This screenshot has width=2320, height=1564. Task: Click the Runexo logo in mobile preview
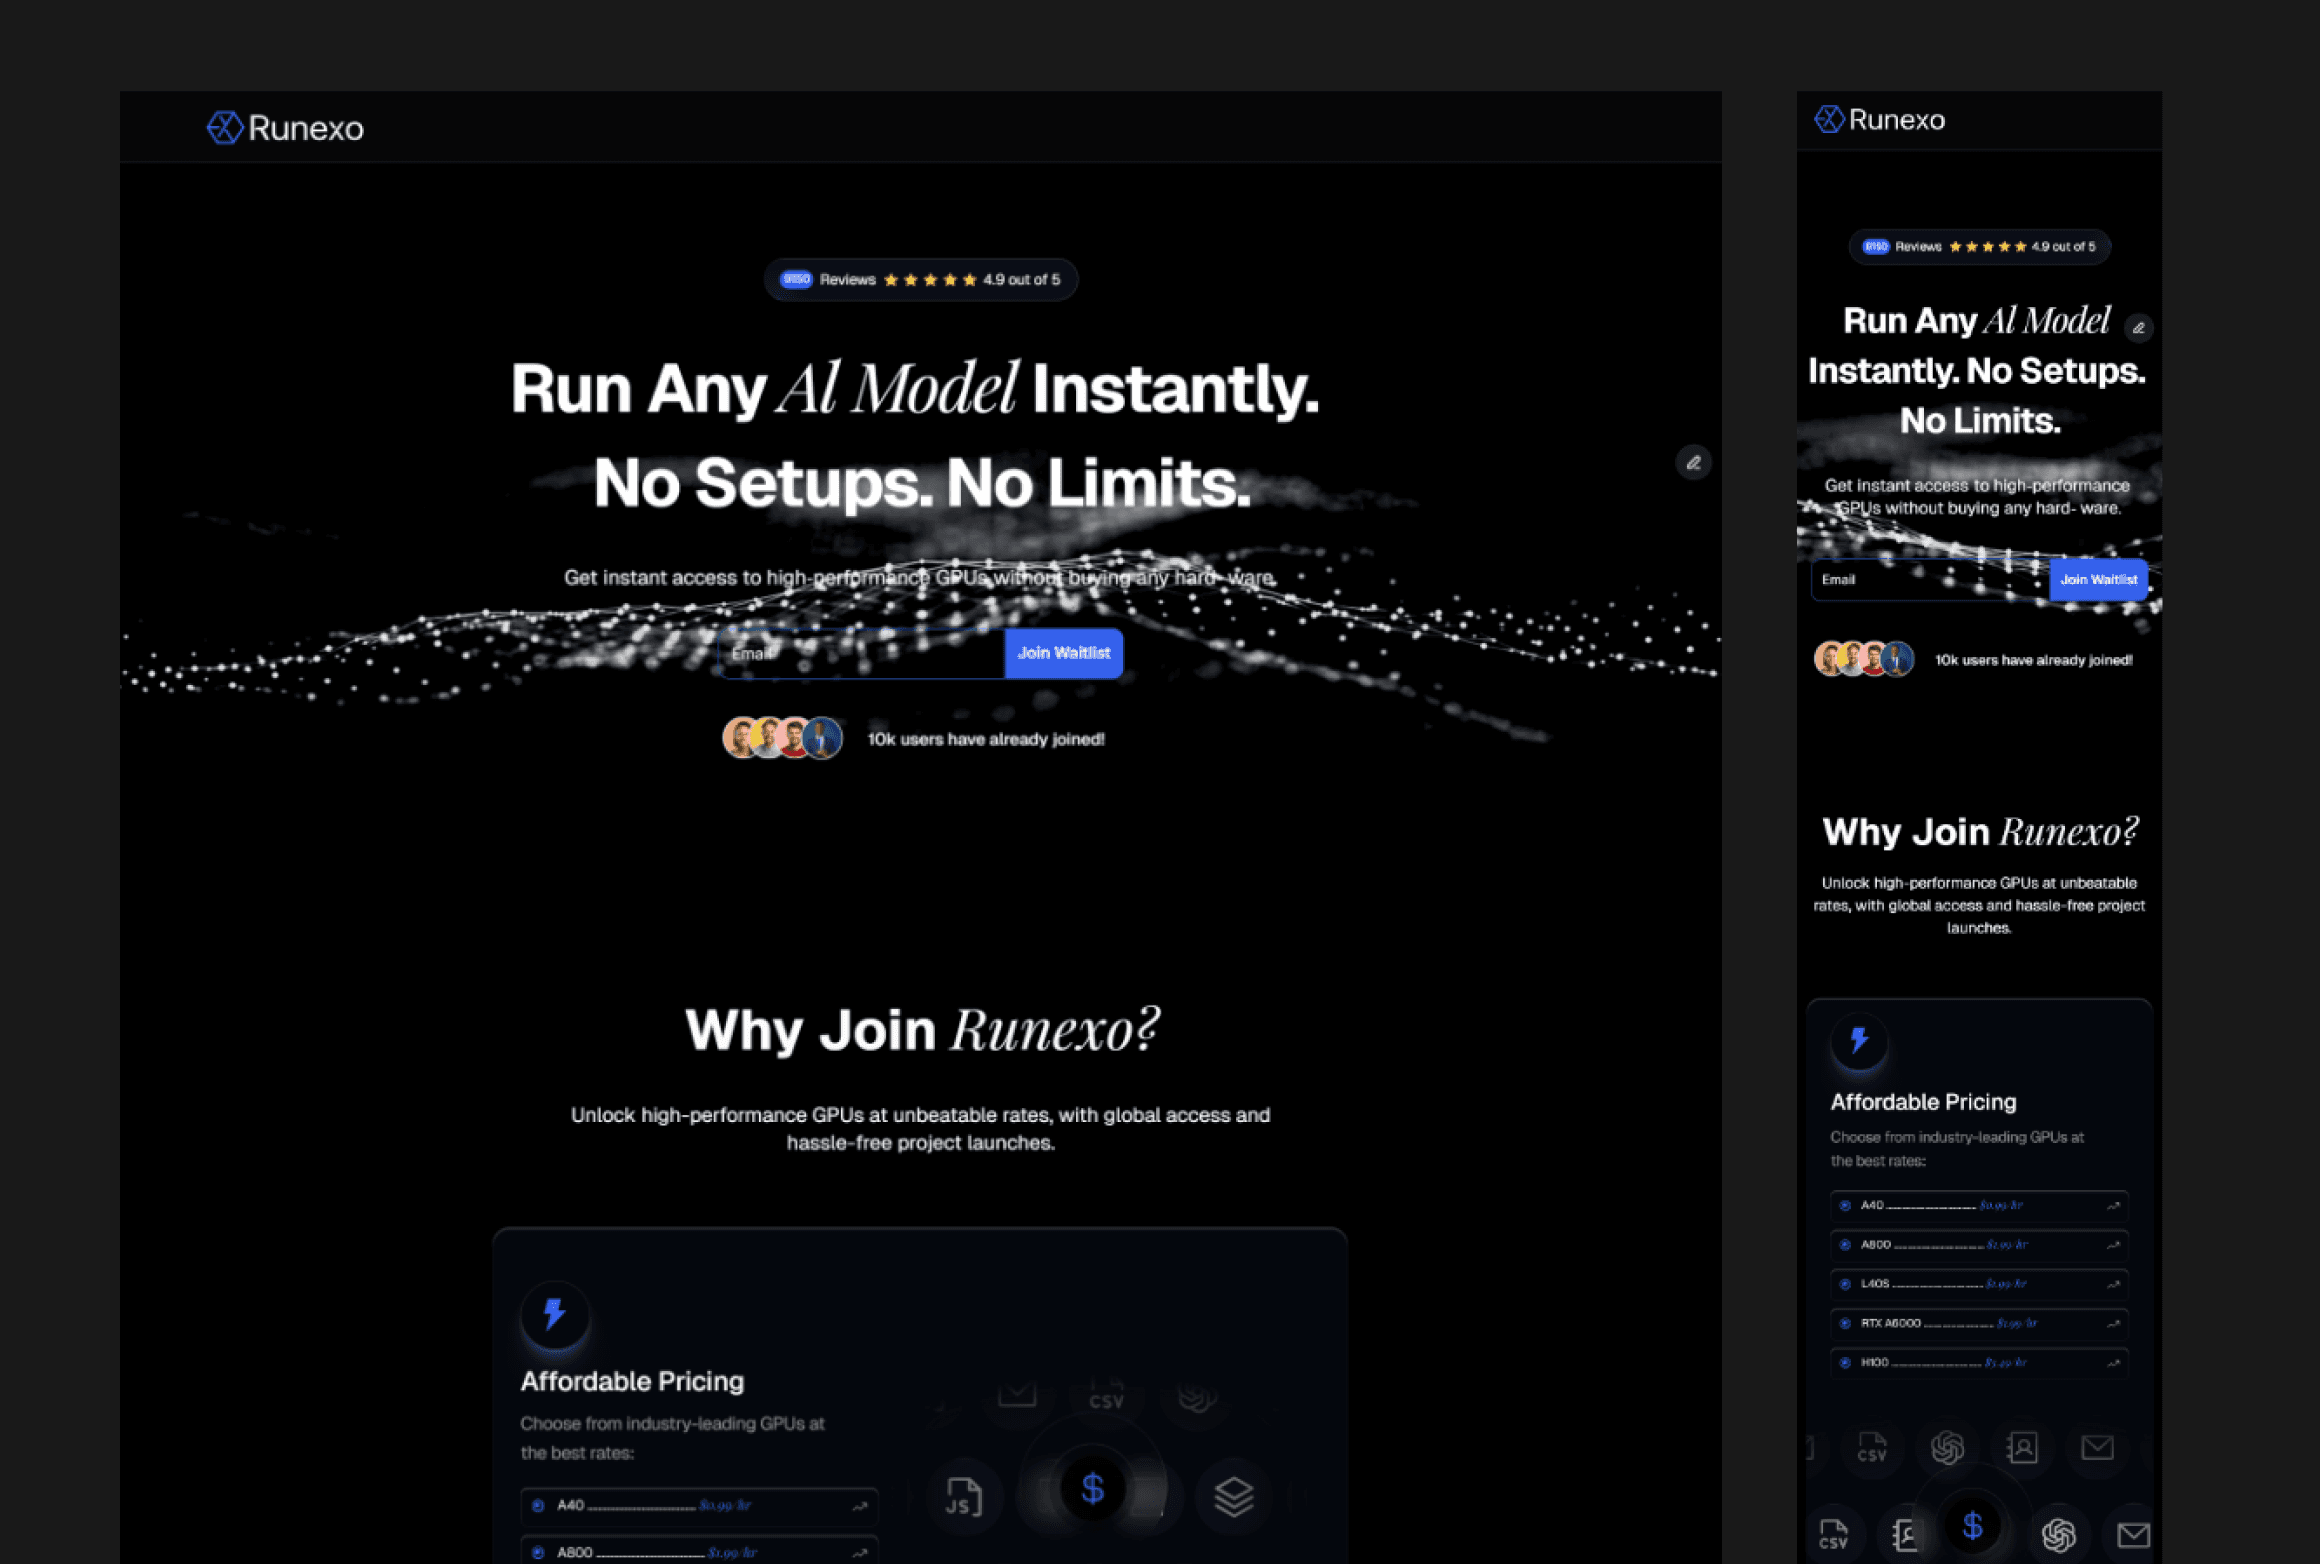[x=1880, y=120]
